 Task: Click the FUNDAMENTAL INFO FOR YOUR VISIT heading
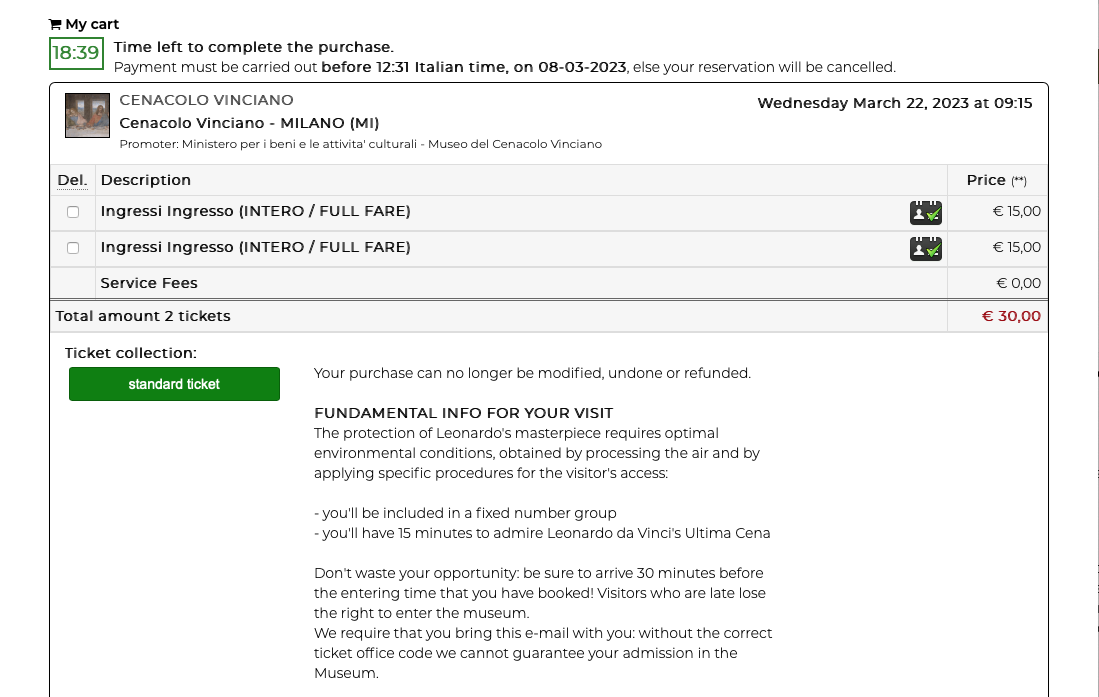(463, 413)
